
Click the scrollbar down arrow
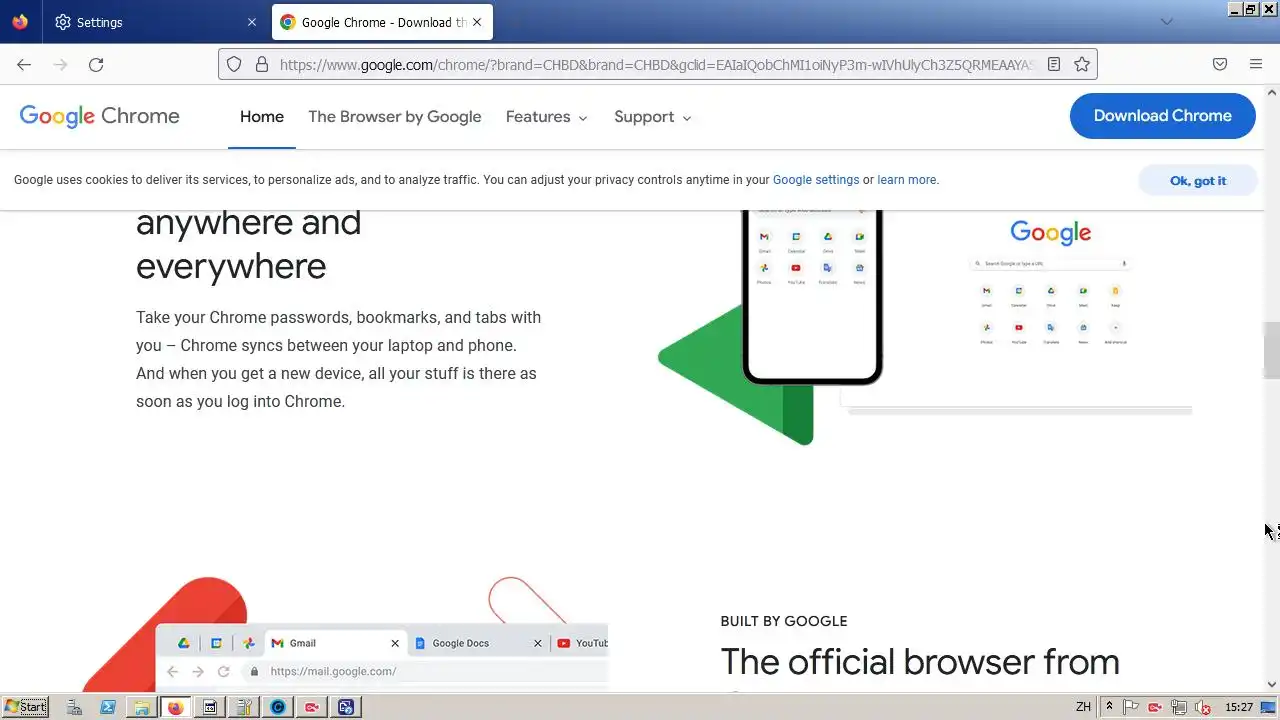coord(1271,685)
